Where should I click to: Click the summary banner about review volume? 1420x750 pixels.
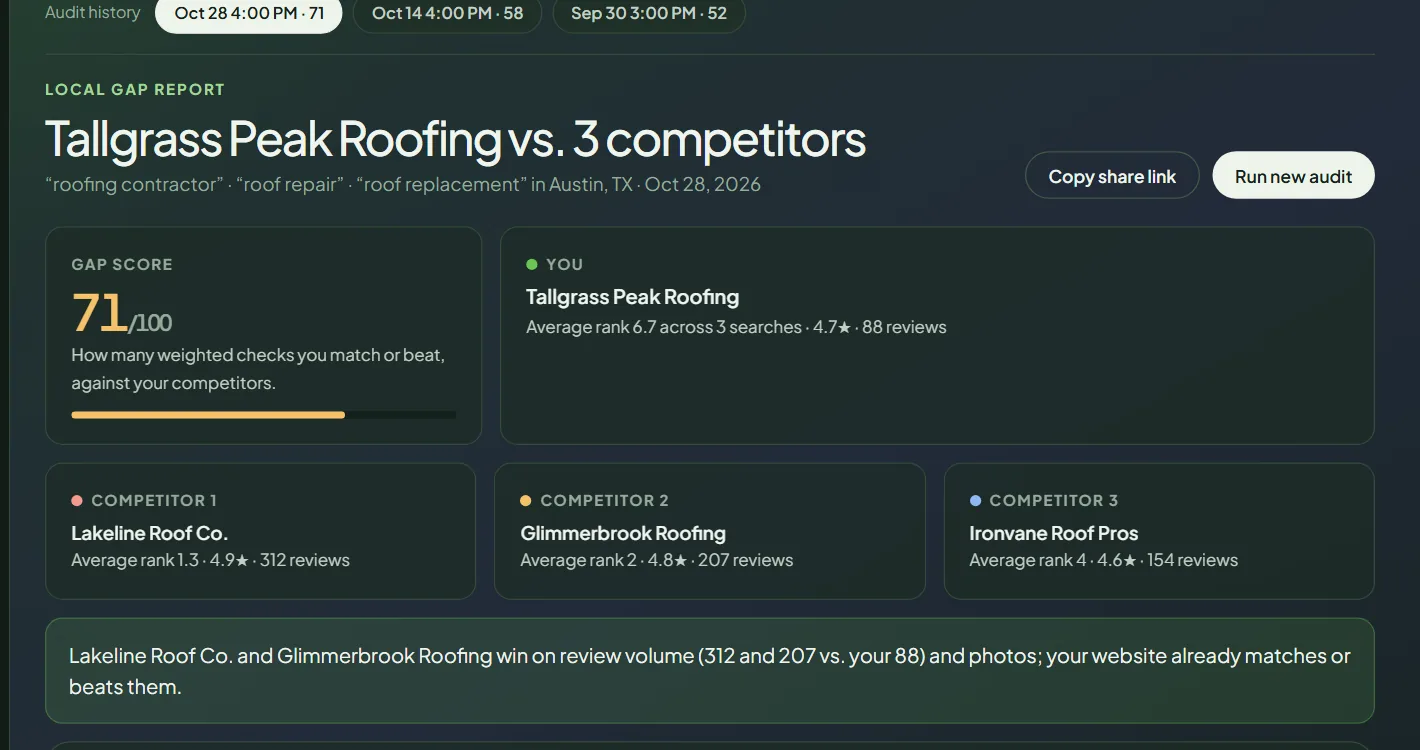[710, 671]
